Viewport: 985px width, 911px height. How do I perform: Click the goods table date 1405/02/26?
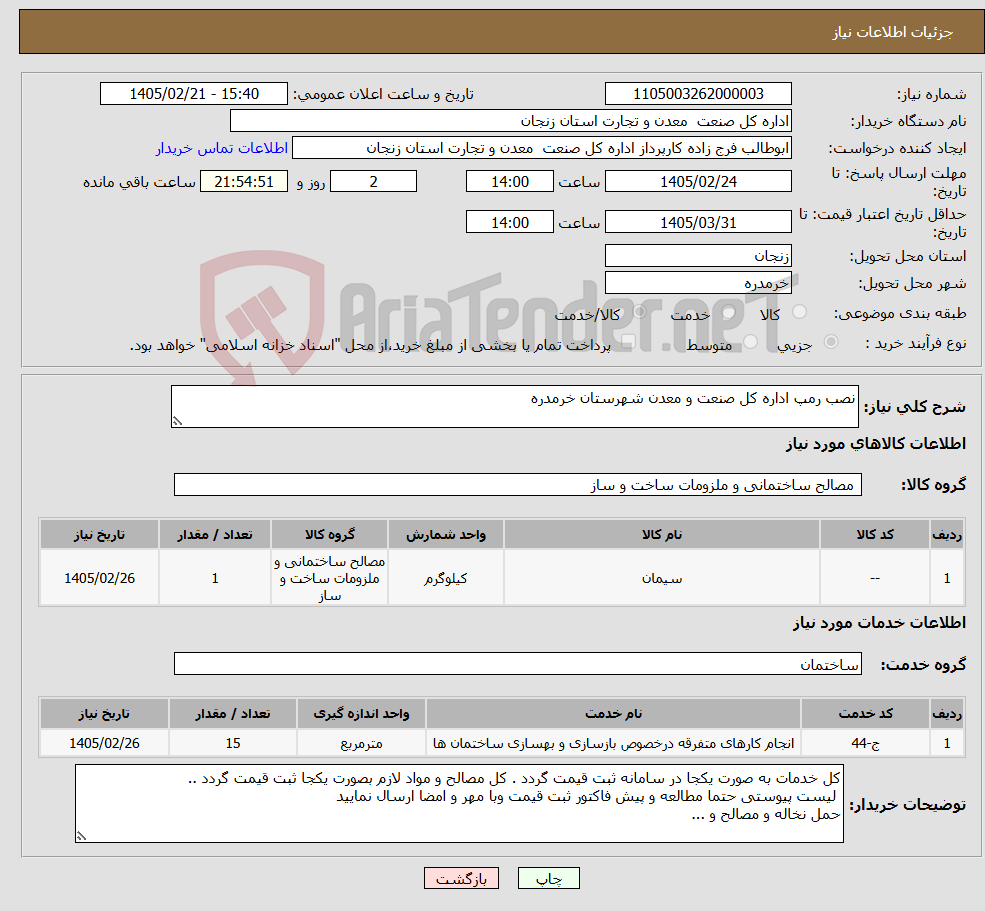[x=99, y=578]
